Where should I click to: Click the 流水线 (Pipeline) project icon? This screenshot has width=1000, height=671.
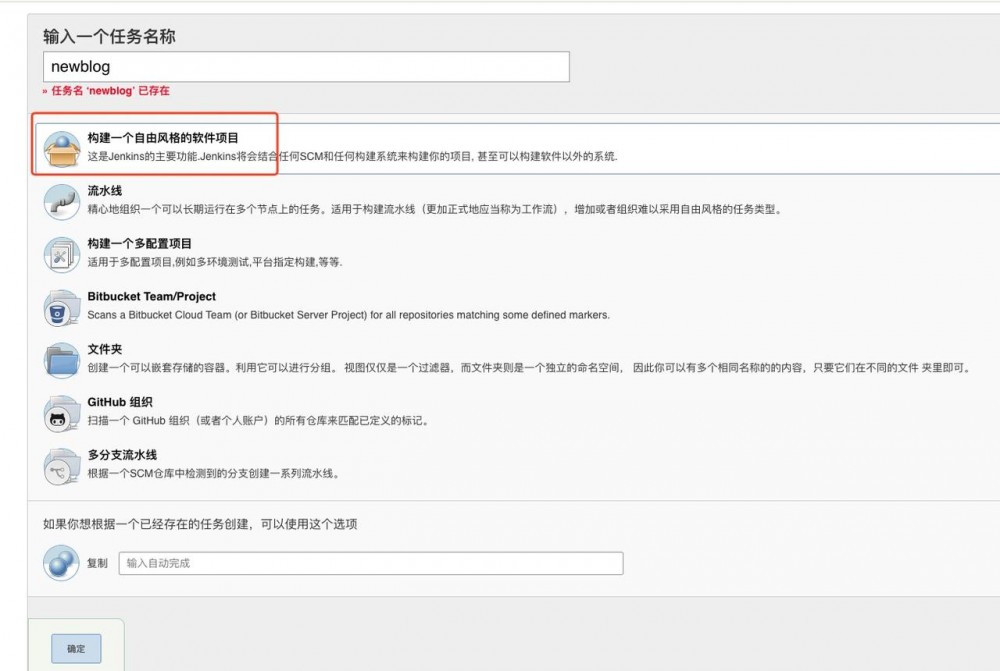pos(62,202)
